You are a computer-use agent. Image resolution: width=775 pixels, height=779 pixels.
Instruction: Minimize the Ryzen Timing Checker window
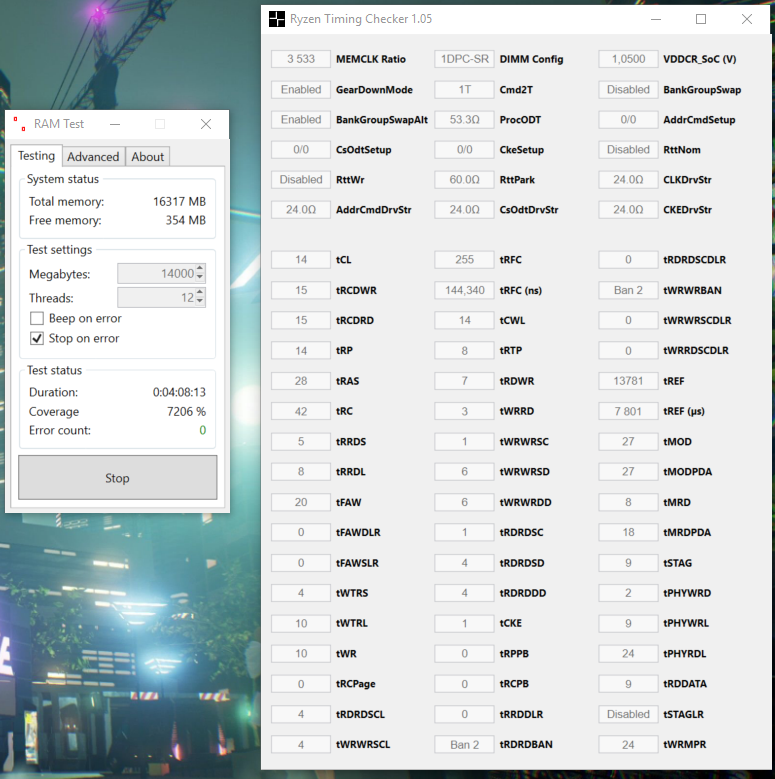656,19
